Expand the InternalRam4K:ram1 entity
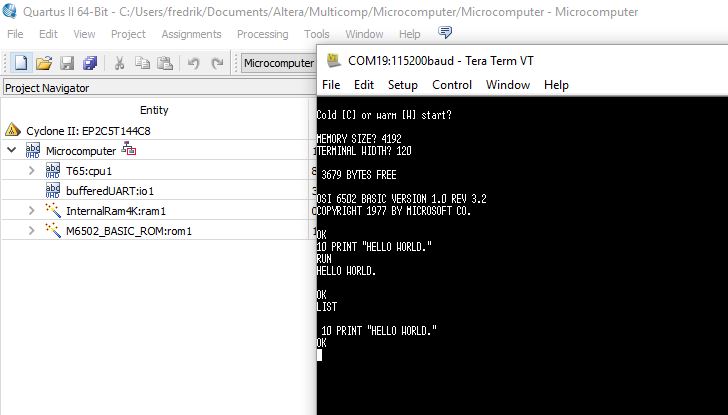Screen dimensions: 728x415 (x=32, y=211)
